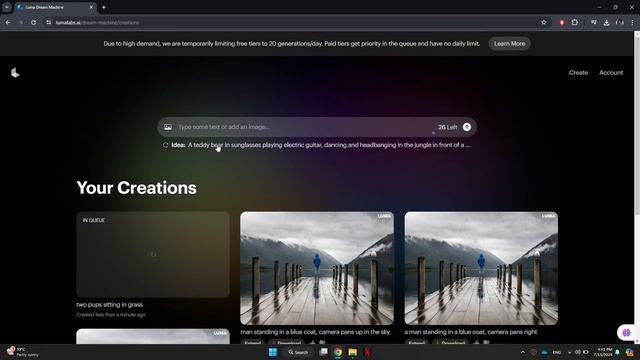This screenshot has width=640, height=360.
Task: Click the ENG language indicator
Action: point(557,352)
